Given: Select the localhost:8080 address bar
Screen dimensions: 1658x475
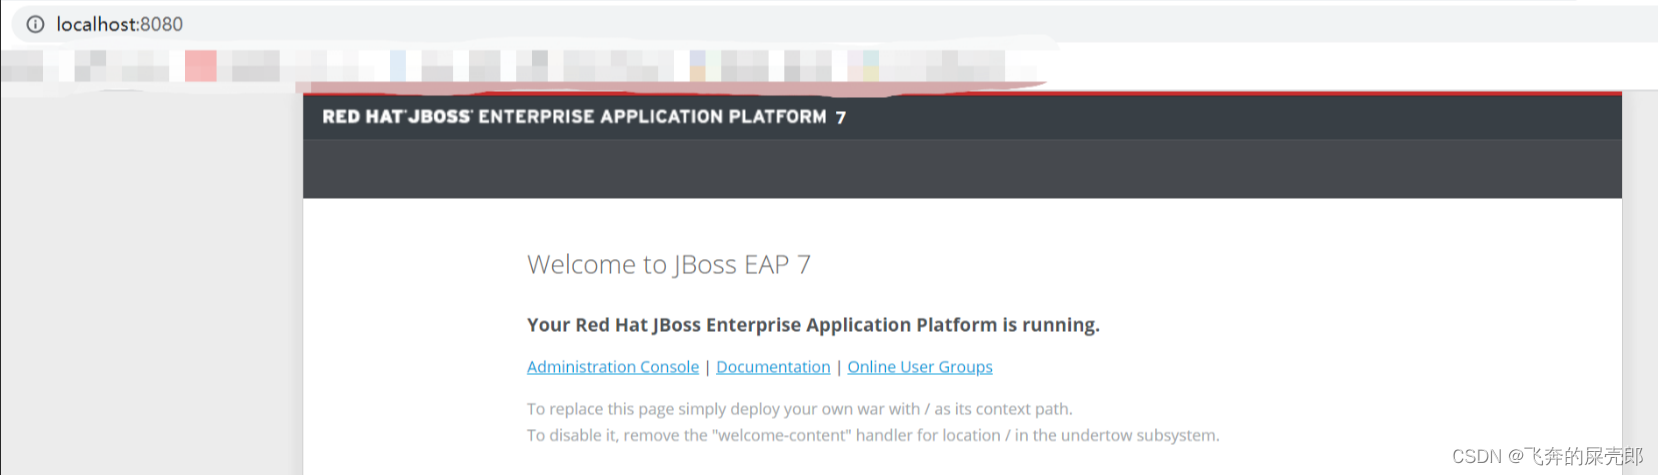Looking at the screenshot, I should 834,24.
